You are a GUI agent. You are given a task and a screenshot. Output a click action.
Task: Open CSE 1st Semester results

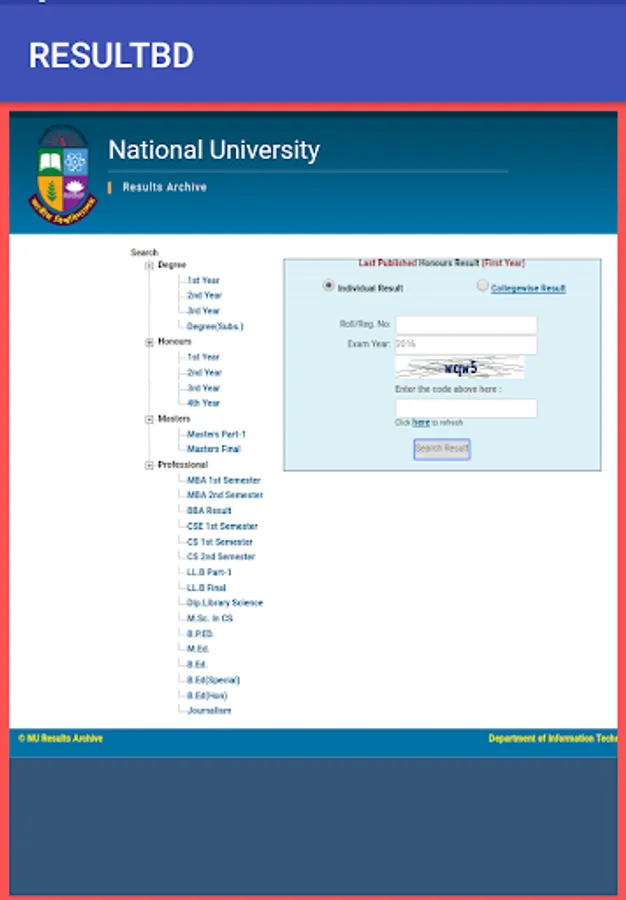(222, 526)
